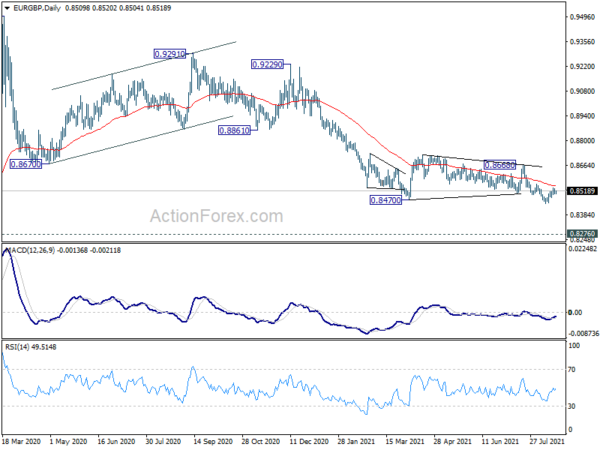Click the 0.92200 price axis value
Image resolution: width=600 pixels, height=450 pixels.
(582, 67)
